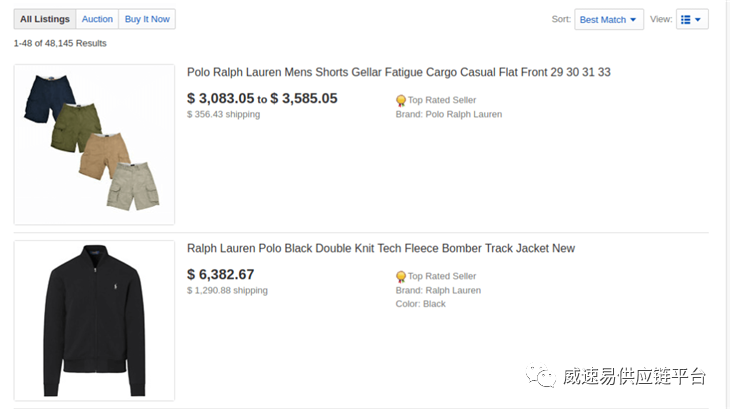Click the Best Match dropdown arrow

(x=633, y=20)
